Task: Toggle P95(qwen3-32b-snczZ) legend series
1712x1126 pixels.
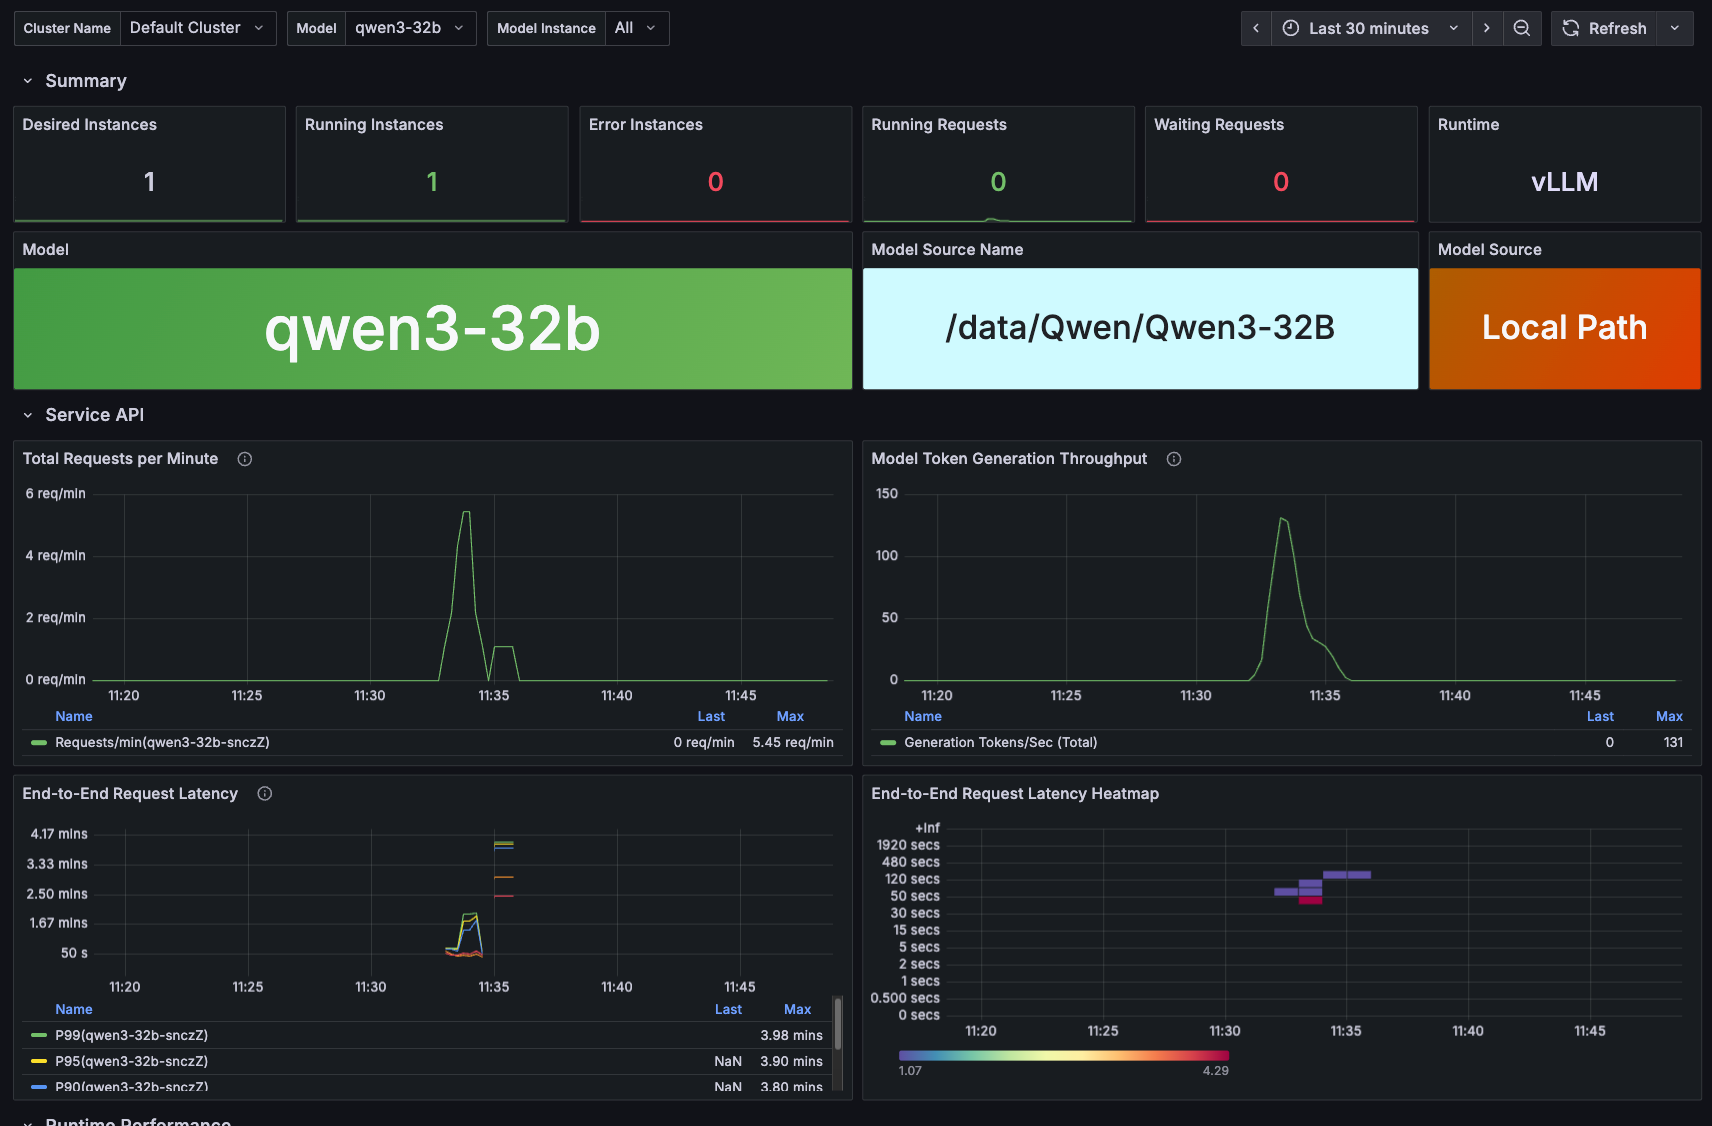Action: pos(131,1061)
